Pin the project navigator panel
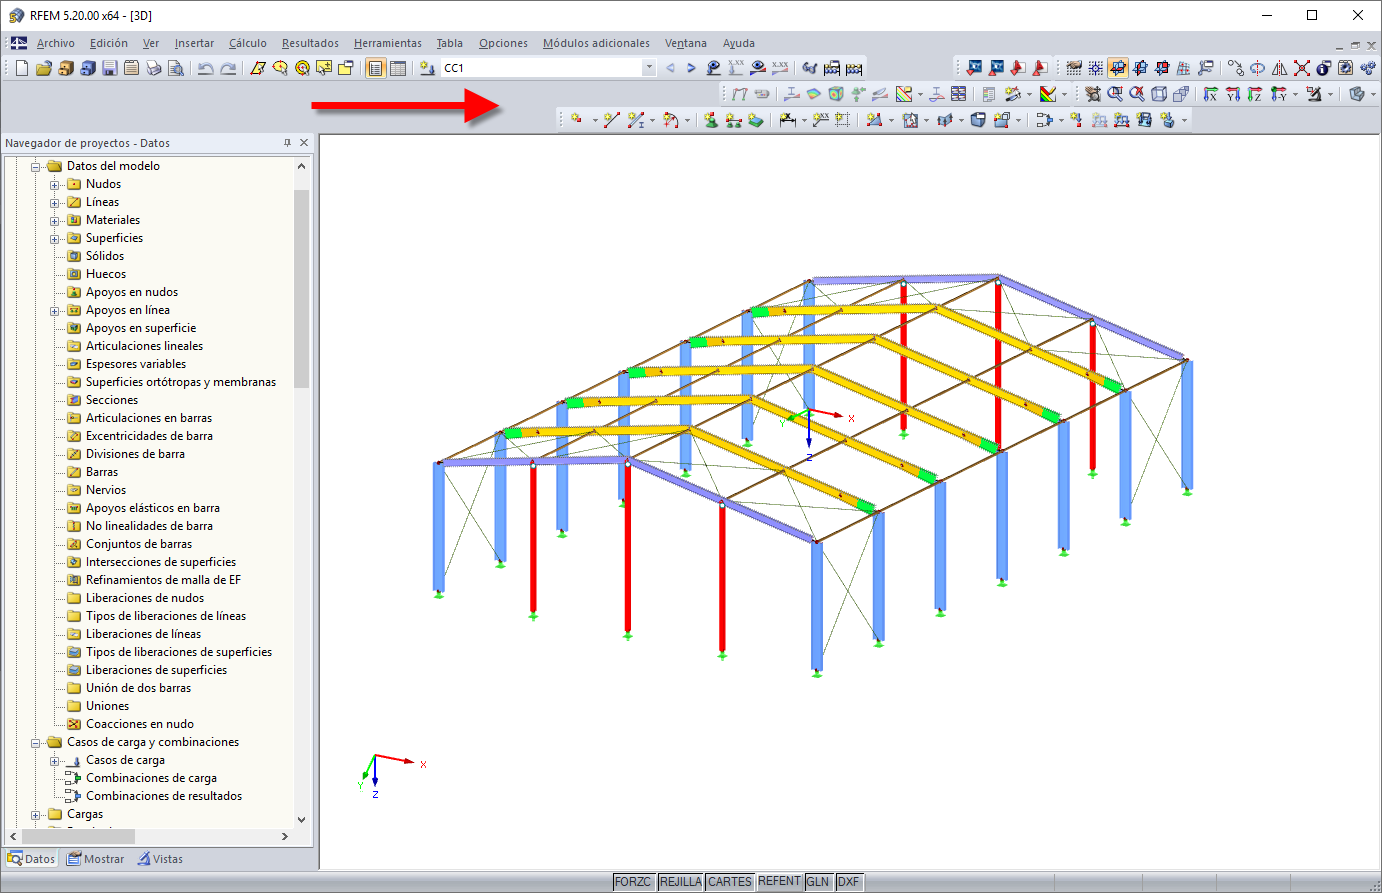Screen dimensions: 1382x893 tap(287, 143)
